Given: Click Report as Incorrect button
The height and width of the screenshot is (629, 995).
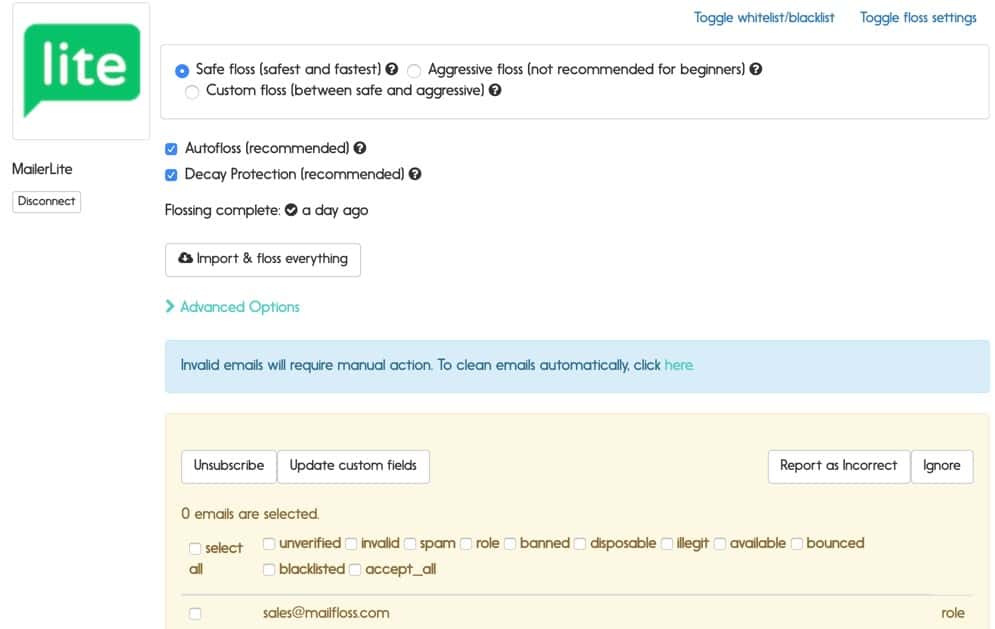Looking at the screenshot, I should click(x=838, y=466).
